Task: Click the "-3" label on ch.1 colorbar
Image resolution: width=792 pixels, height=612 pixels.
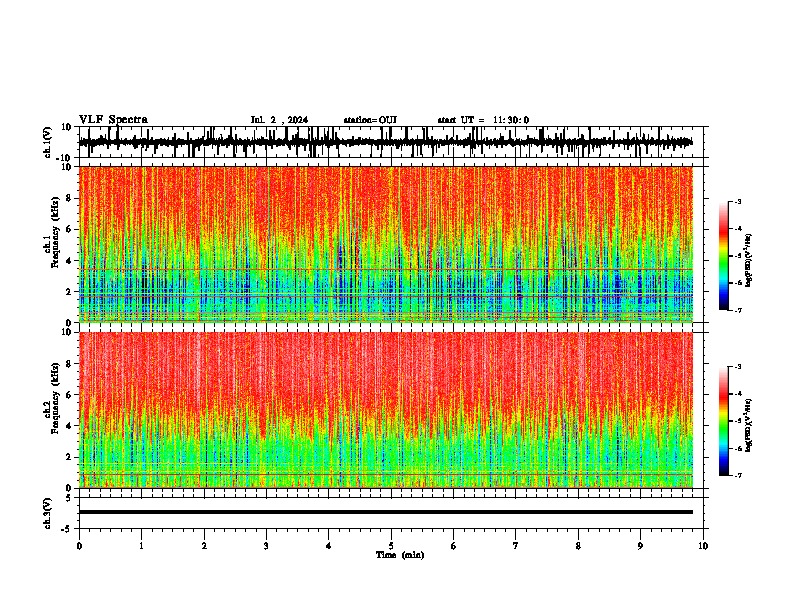Action: click(737, 202)
